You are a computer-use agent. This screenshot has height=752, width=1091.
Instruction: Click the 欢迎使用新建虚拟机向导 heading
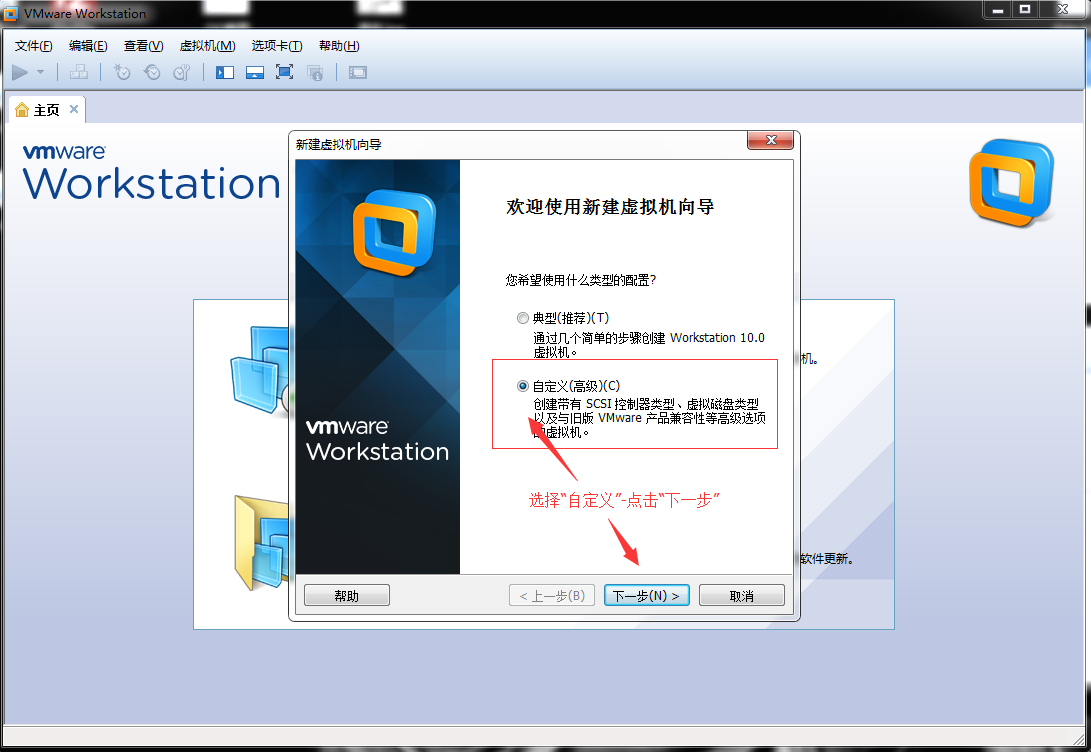[x=610, y=207]
